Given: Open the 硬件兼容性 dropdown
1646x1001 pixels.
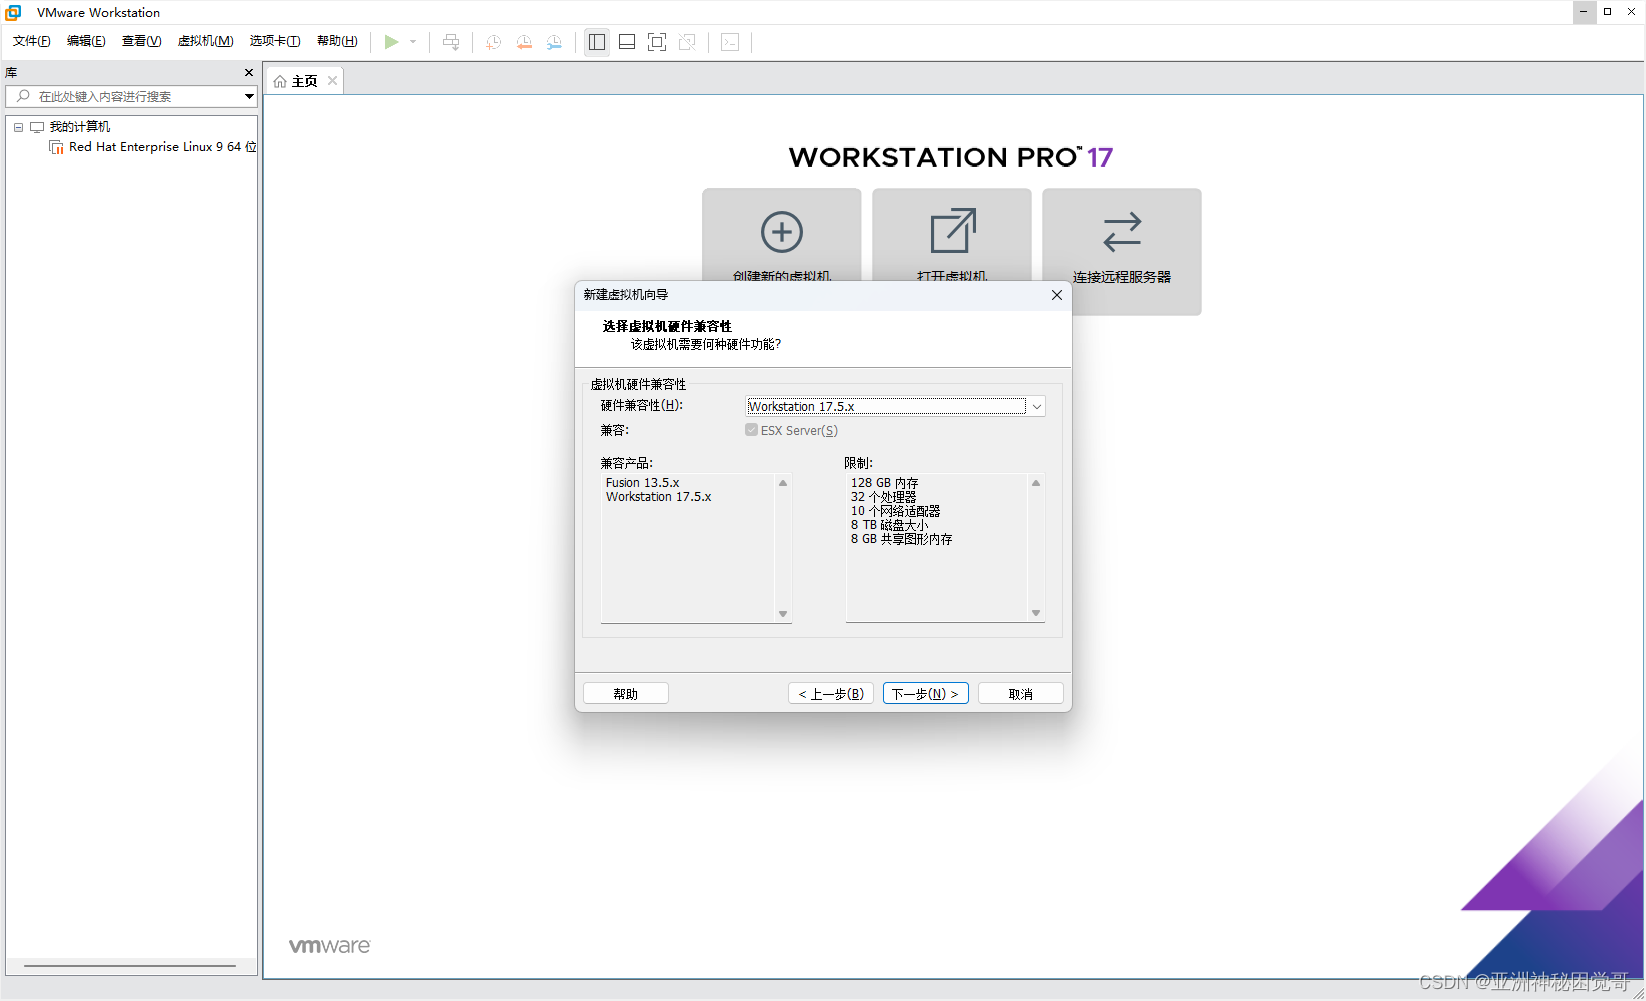Looking at the screenshot, I should coord(1037,406).
